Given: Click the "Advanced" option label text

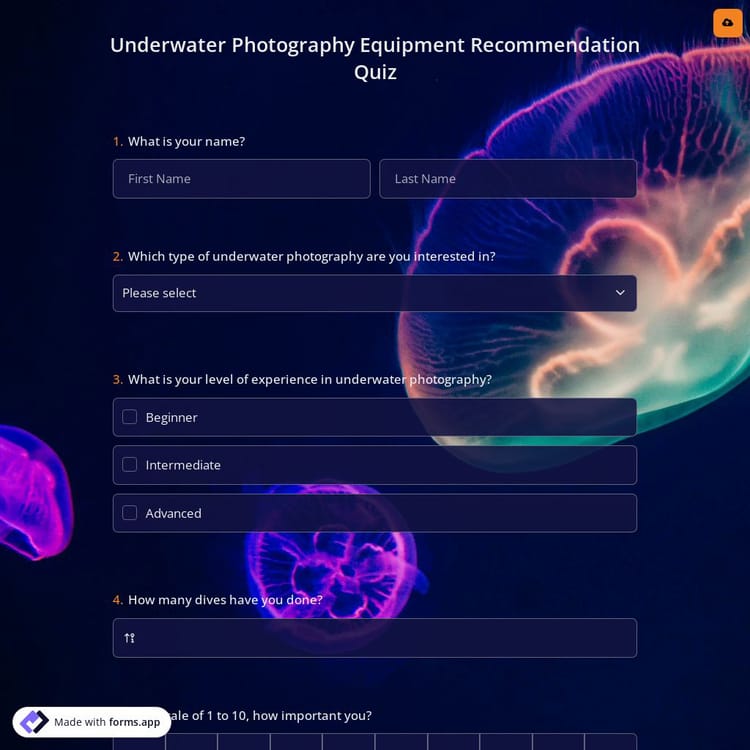Looking at the screenshot, I should 174,513.
